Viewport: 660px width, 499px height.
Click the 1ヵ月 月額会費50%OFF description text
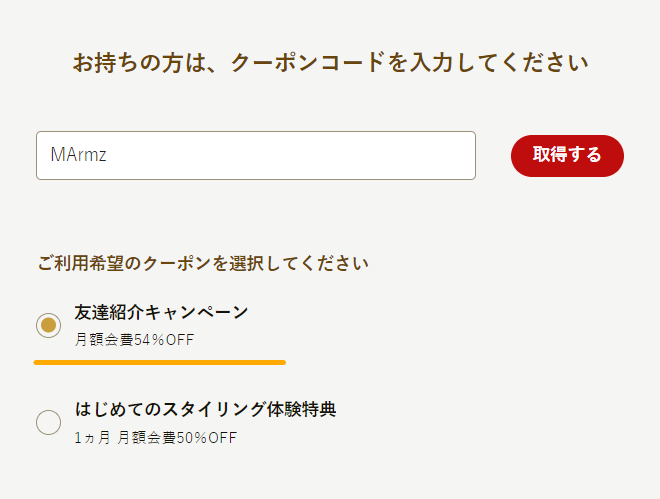[155, 438]
